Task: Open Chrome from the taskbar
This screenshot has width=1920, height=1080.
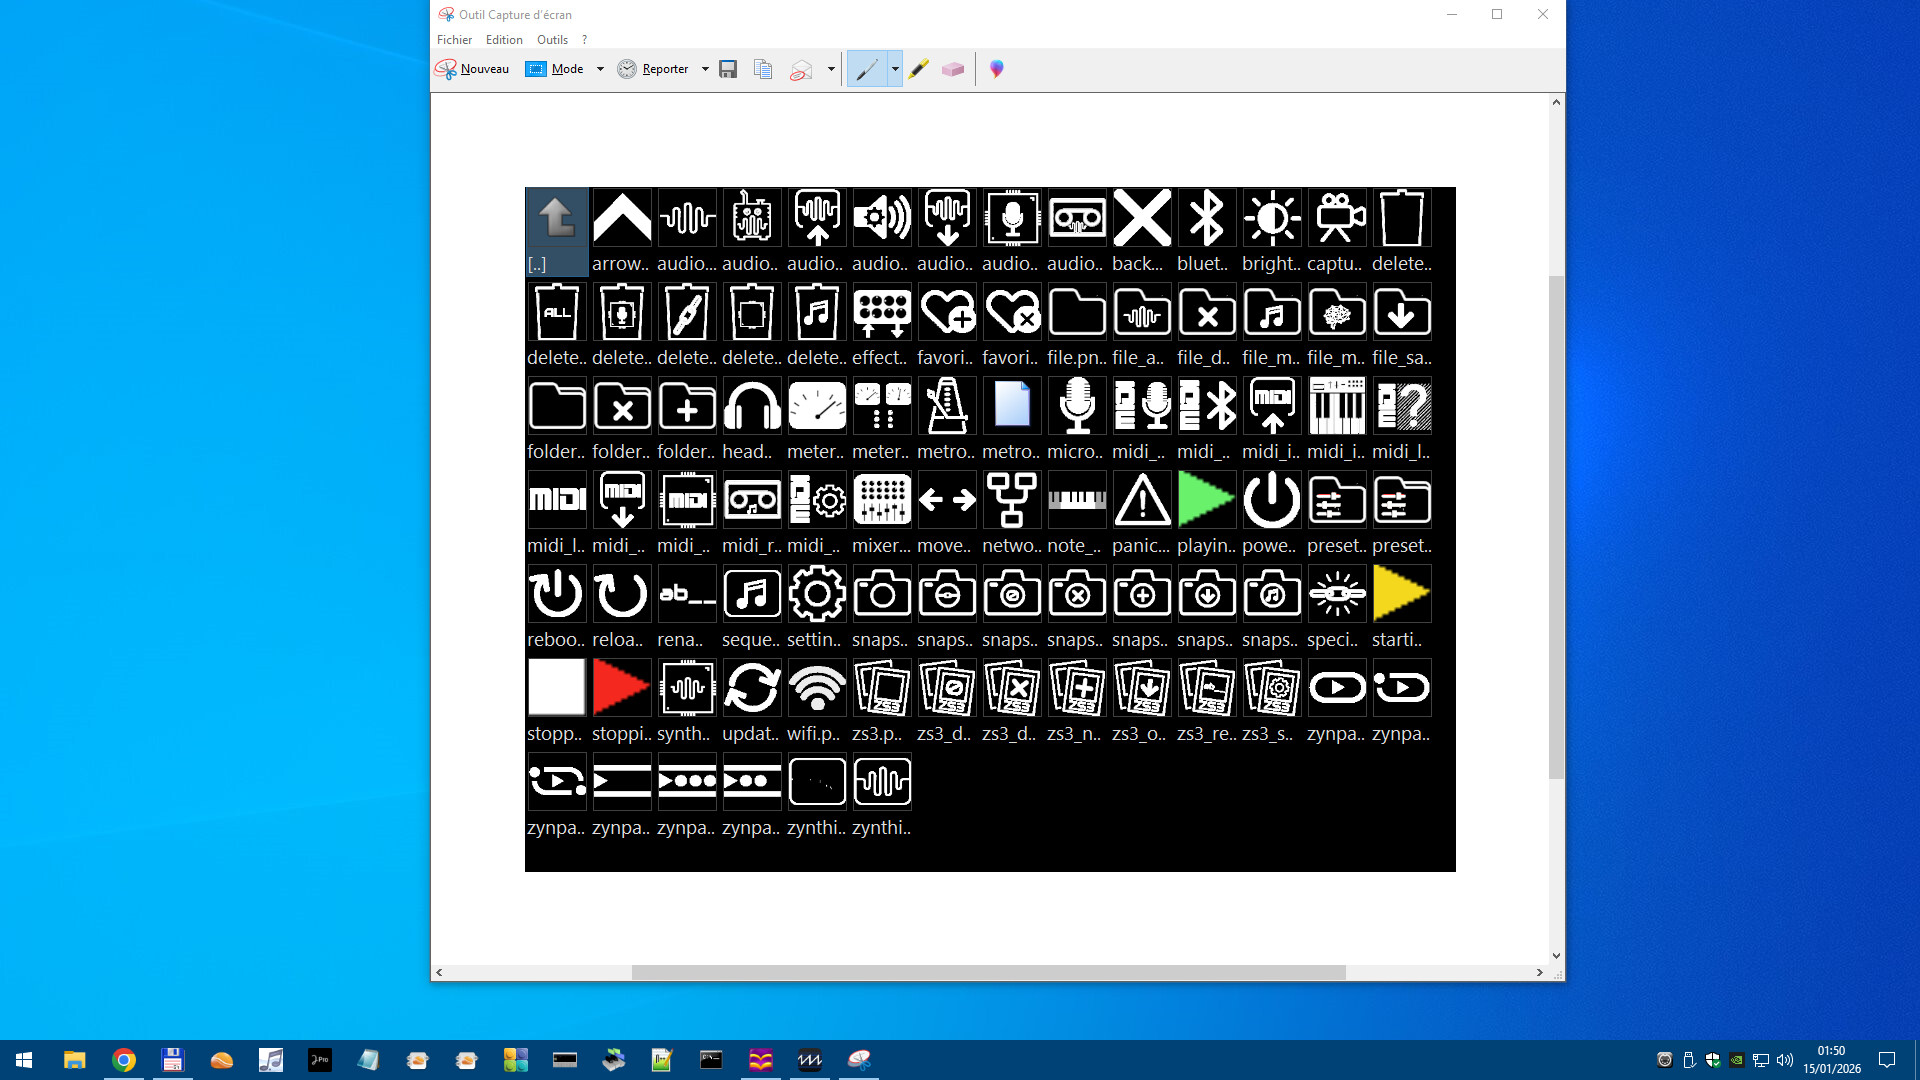Action: 124,1060
